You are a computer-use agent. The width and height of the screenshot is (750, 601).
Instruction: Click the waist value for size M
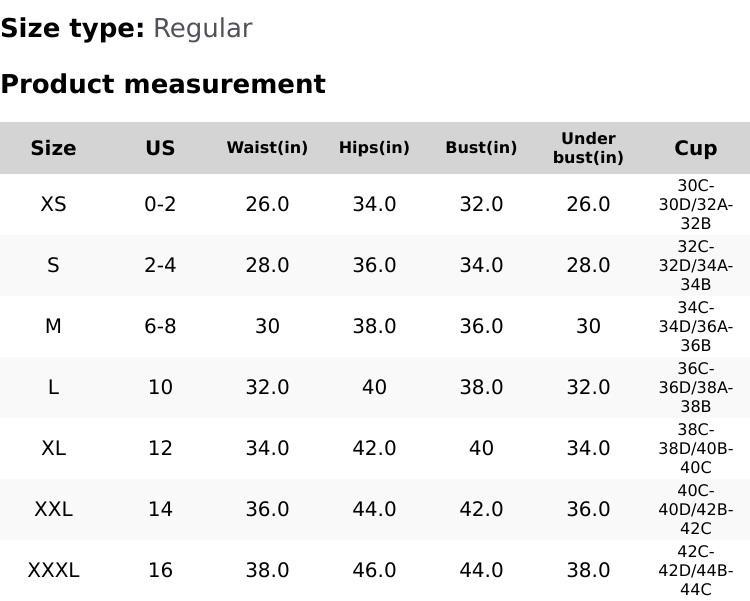click(x=267, y=326)
